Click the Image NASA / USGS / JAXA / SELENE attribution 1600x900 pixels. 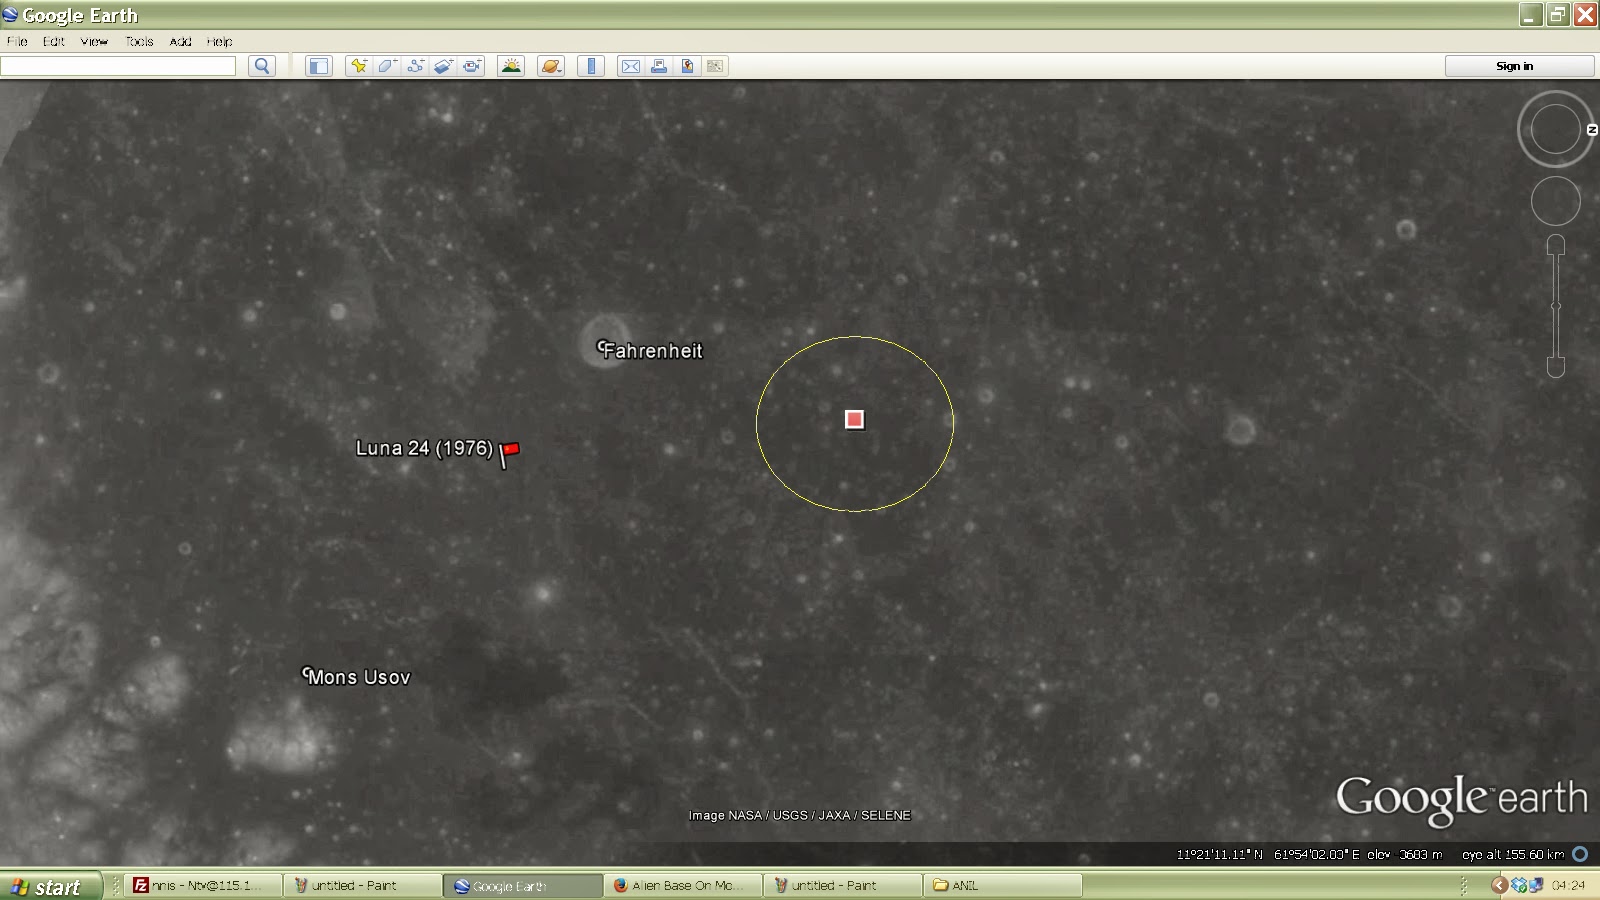[799, 815]
